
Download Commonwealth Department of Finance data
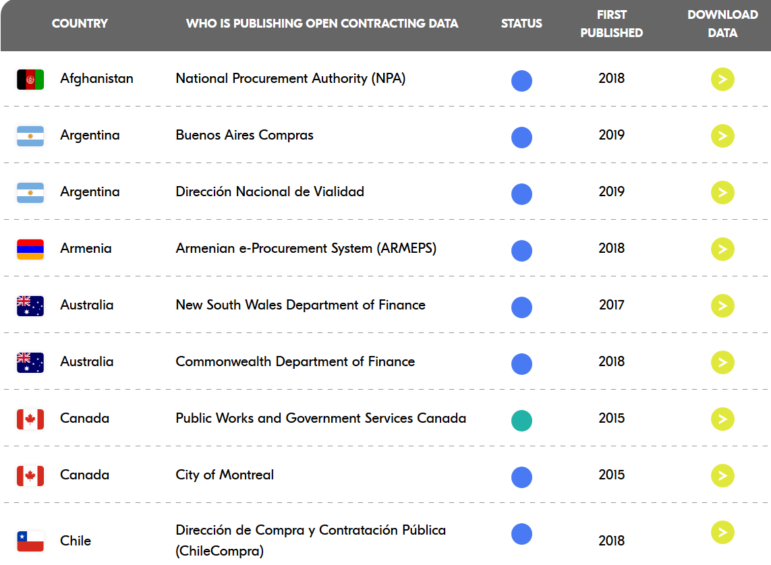coord(722,362)
